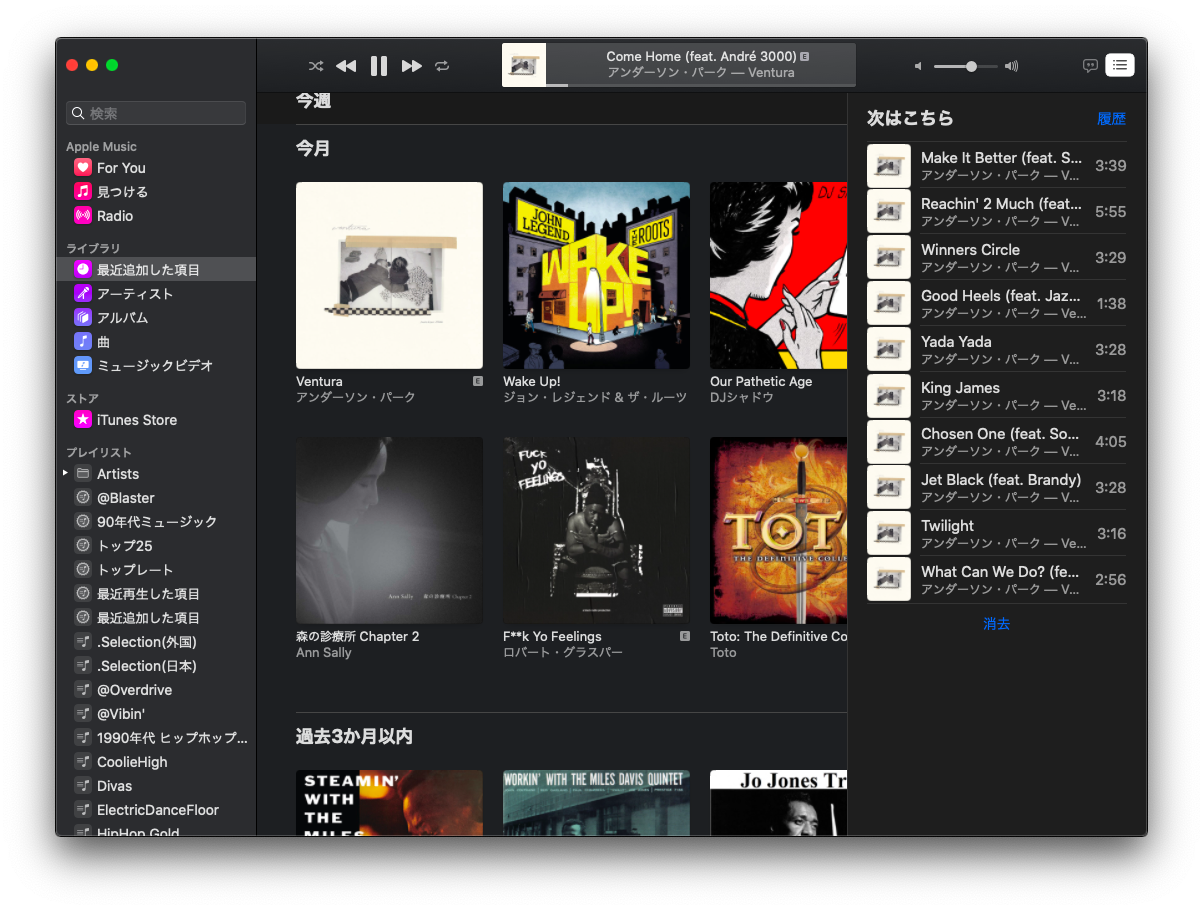
Task: Click the maximum volume speaker icon
Action: [x=1012, y=66]
